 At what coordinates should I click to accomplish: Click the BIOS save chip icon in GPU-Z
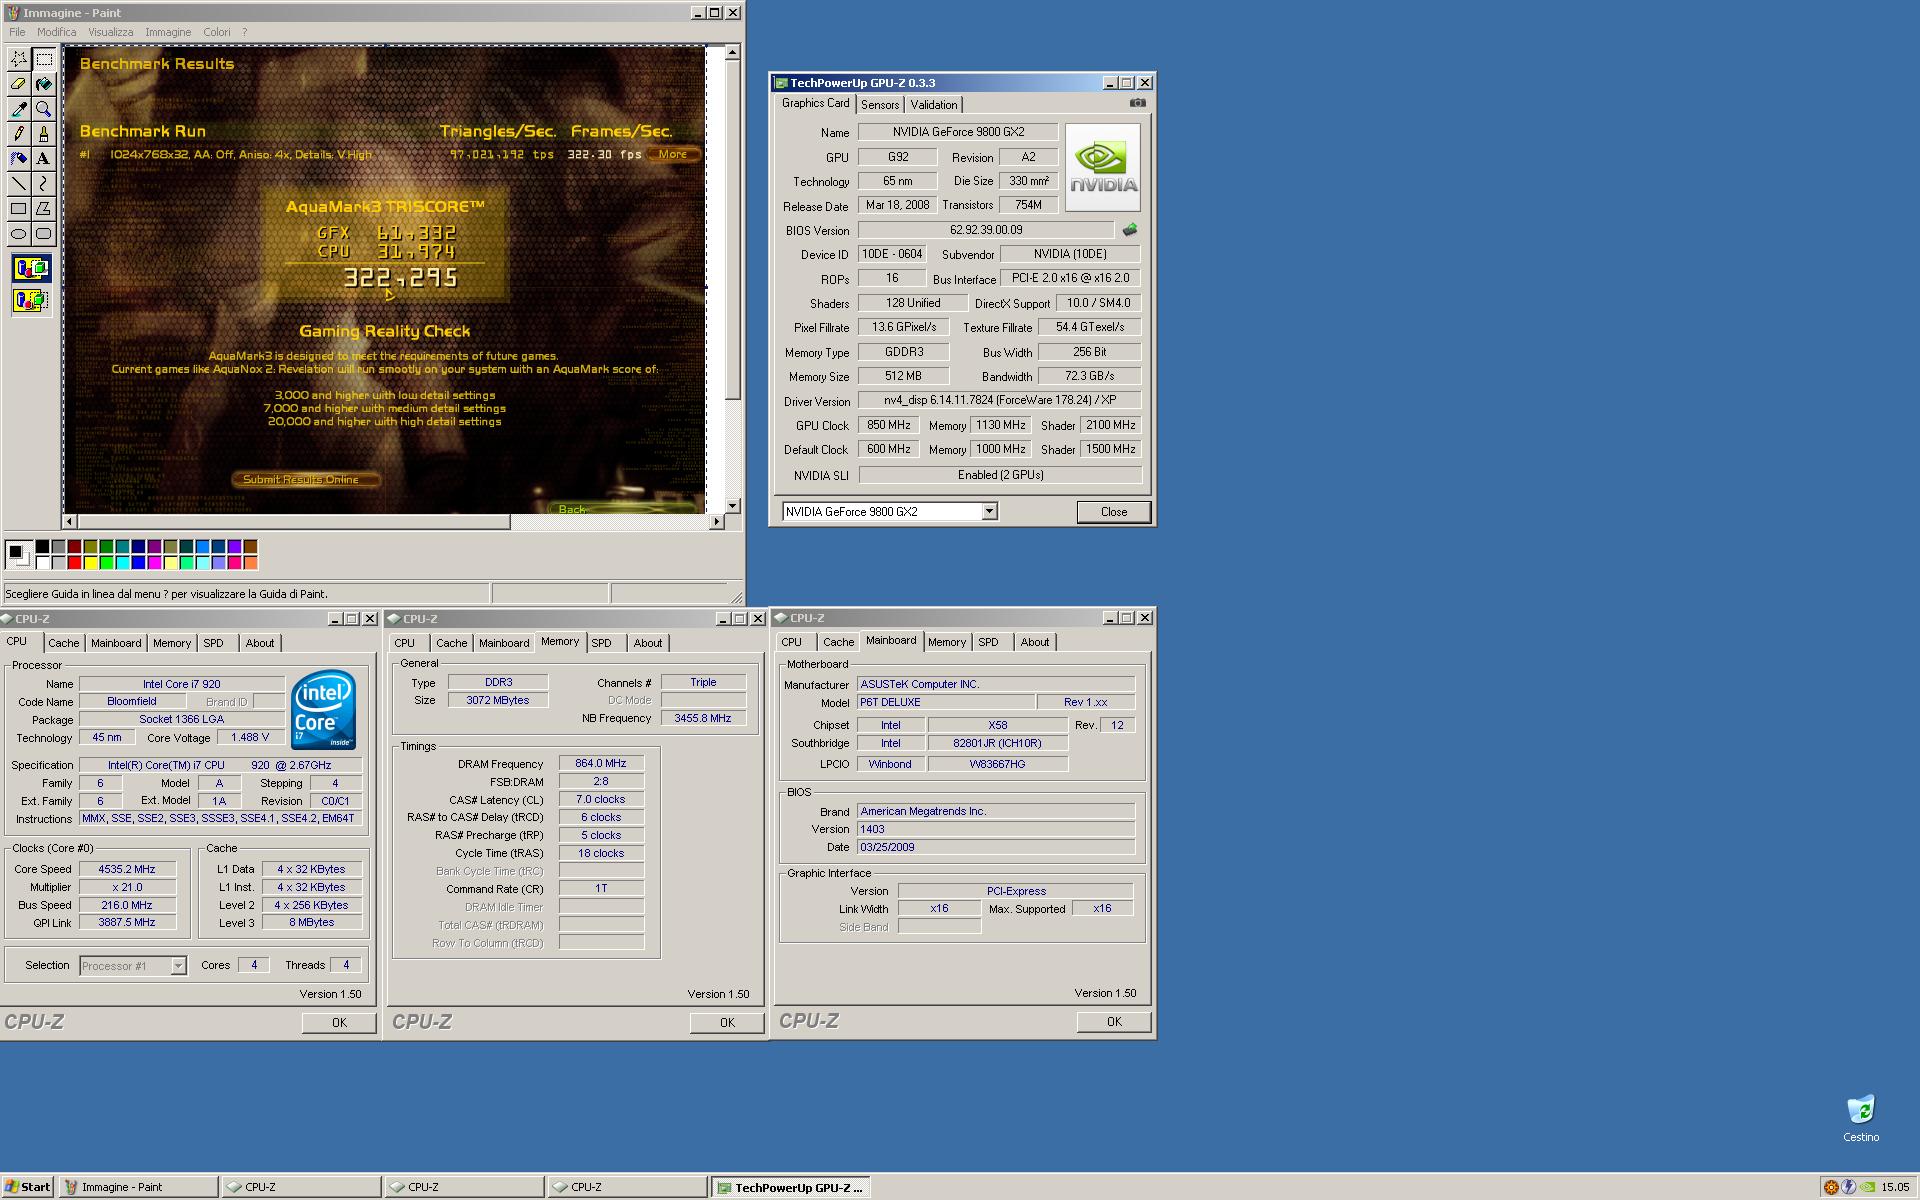click(x=1130, y=230)
